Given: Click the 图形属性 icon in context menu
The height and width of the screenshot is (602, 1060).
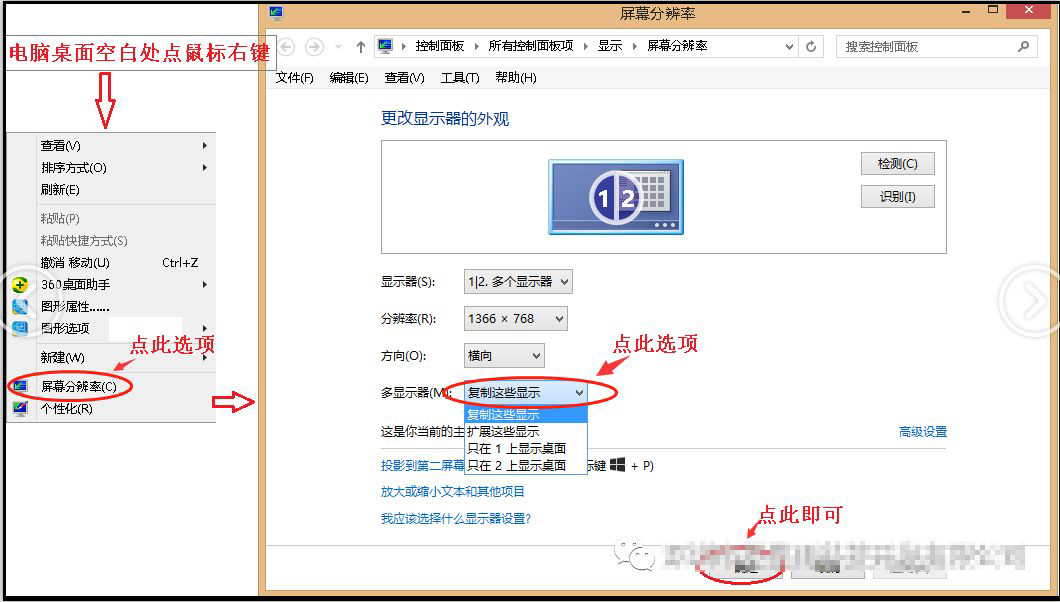Looking at the screenshot, I should click(20, 307).
